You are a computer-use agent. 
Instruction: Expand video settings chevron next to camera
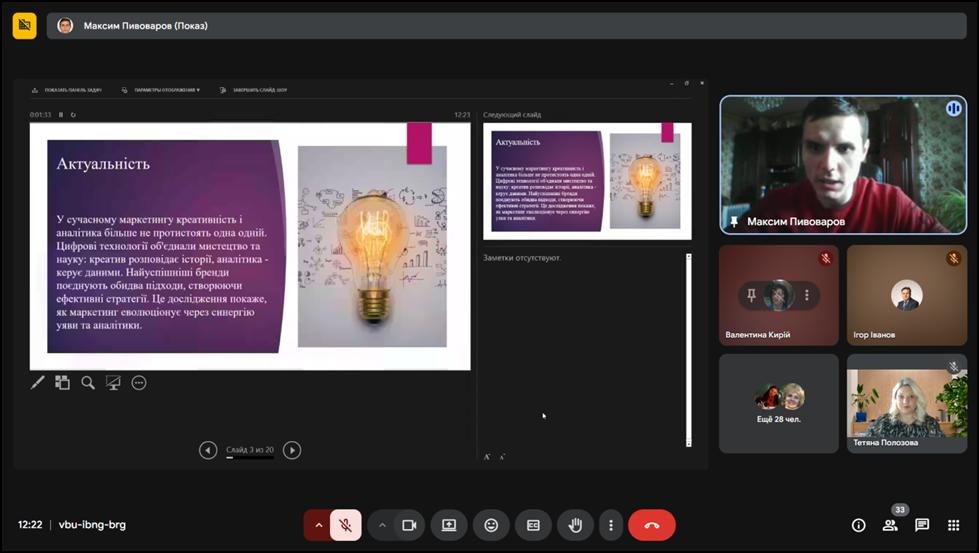coord(382,525)
